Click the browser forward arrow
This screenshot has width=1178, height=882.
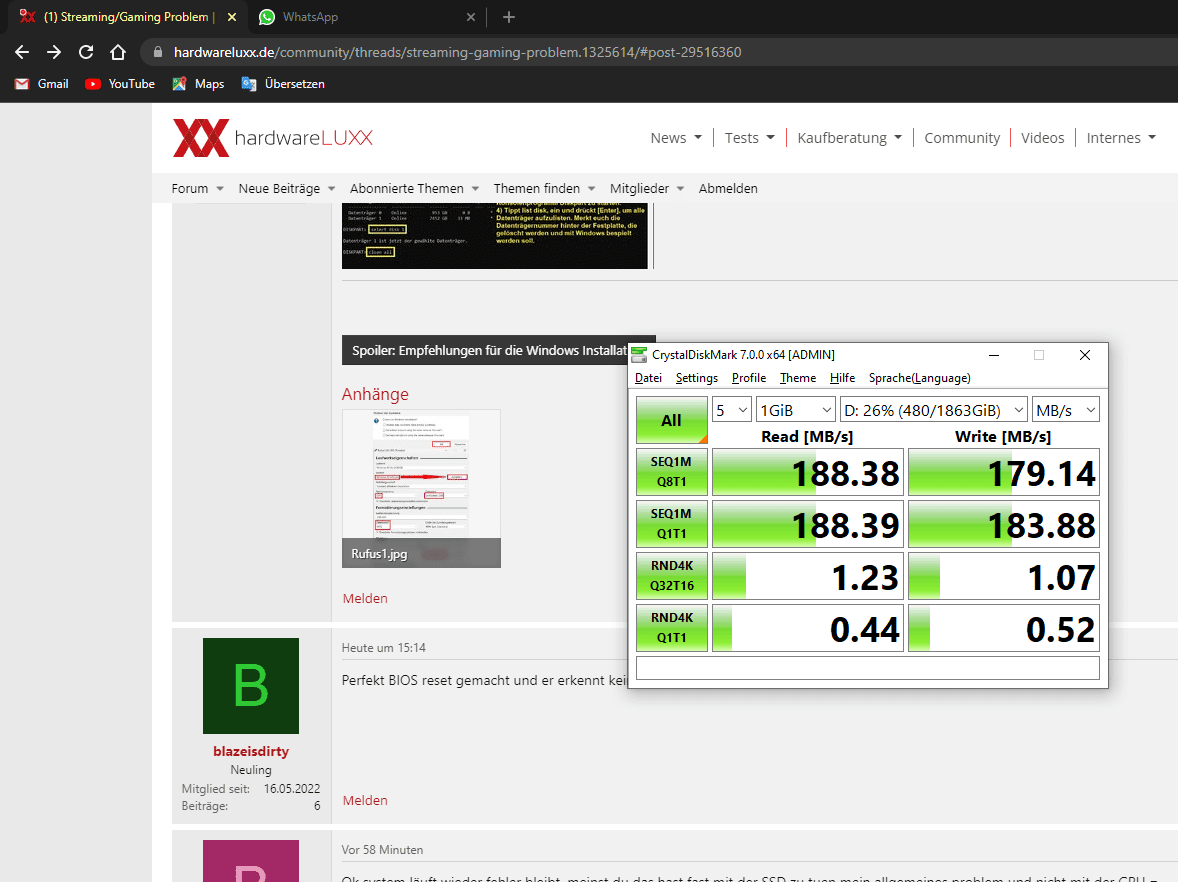[x=54, y=52]
